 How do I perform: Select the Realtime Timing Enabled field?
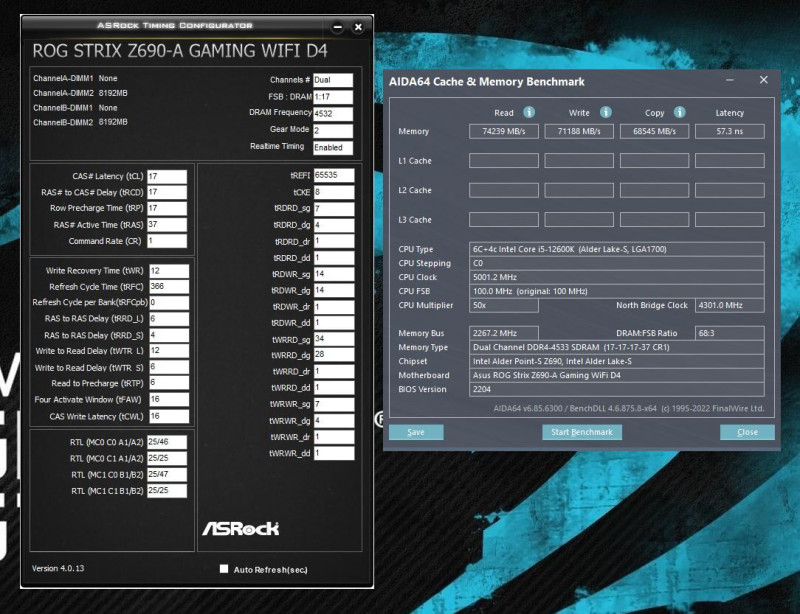[333, 148]
